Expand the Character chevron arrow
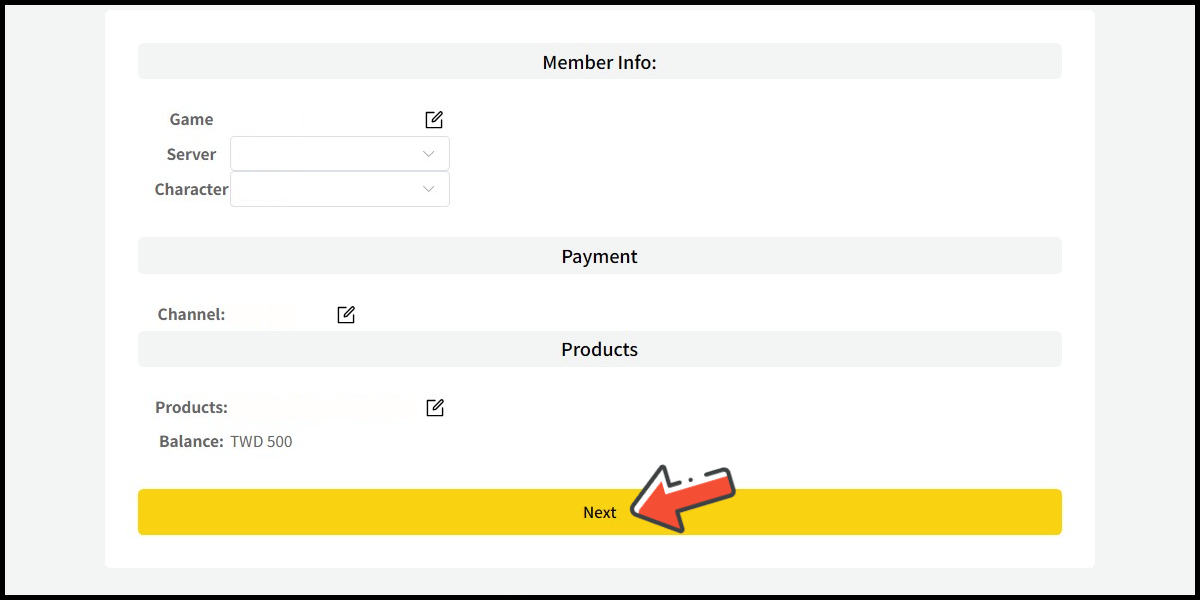This screenshot has height=600, width=1200. (x=429, y=189)
